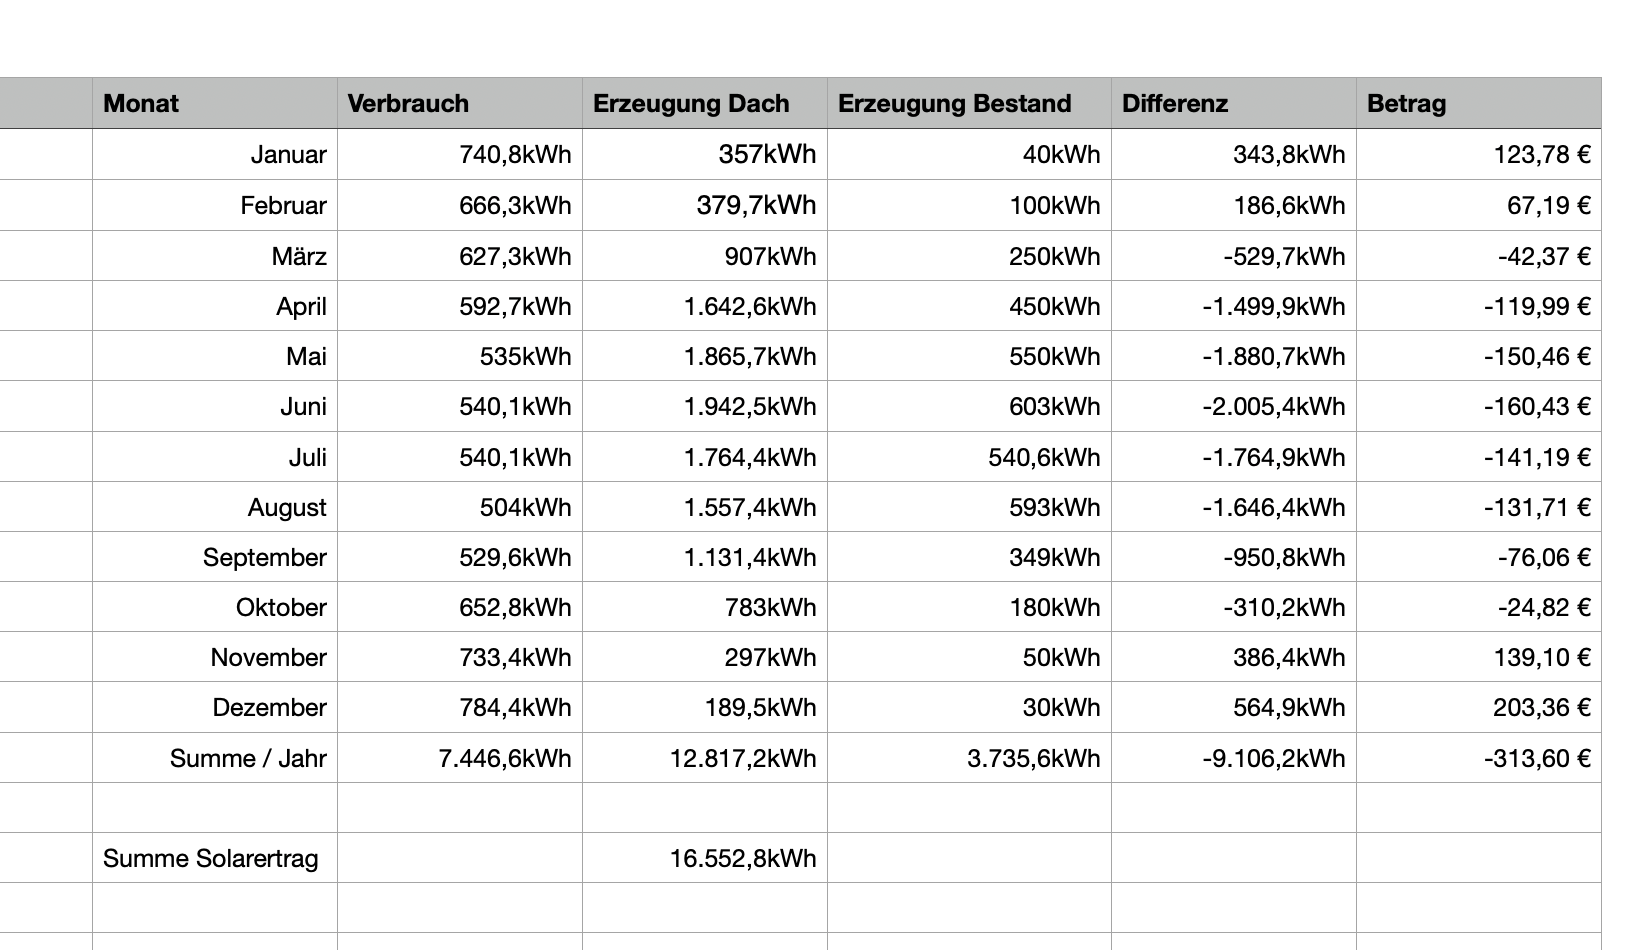1628x950 pixels.
Task: Select Juli's Erzeugung Bestand value 540,6kWh
Action: coord(968,458)
